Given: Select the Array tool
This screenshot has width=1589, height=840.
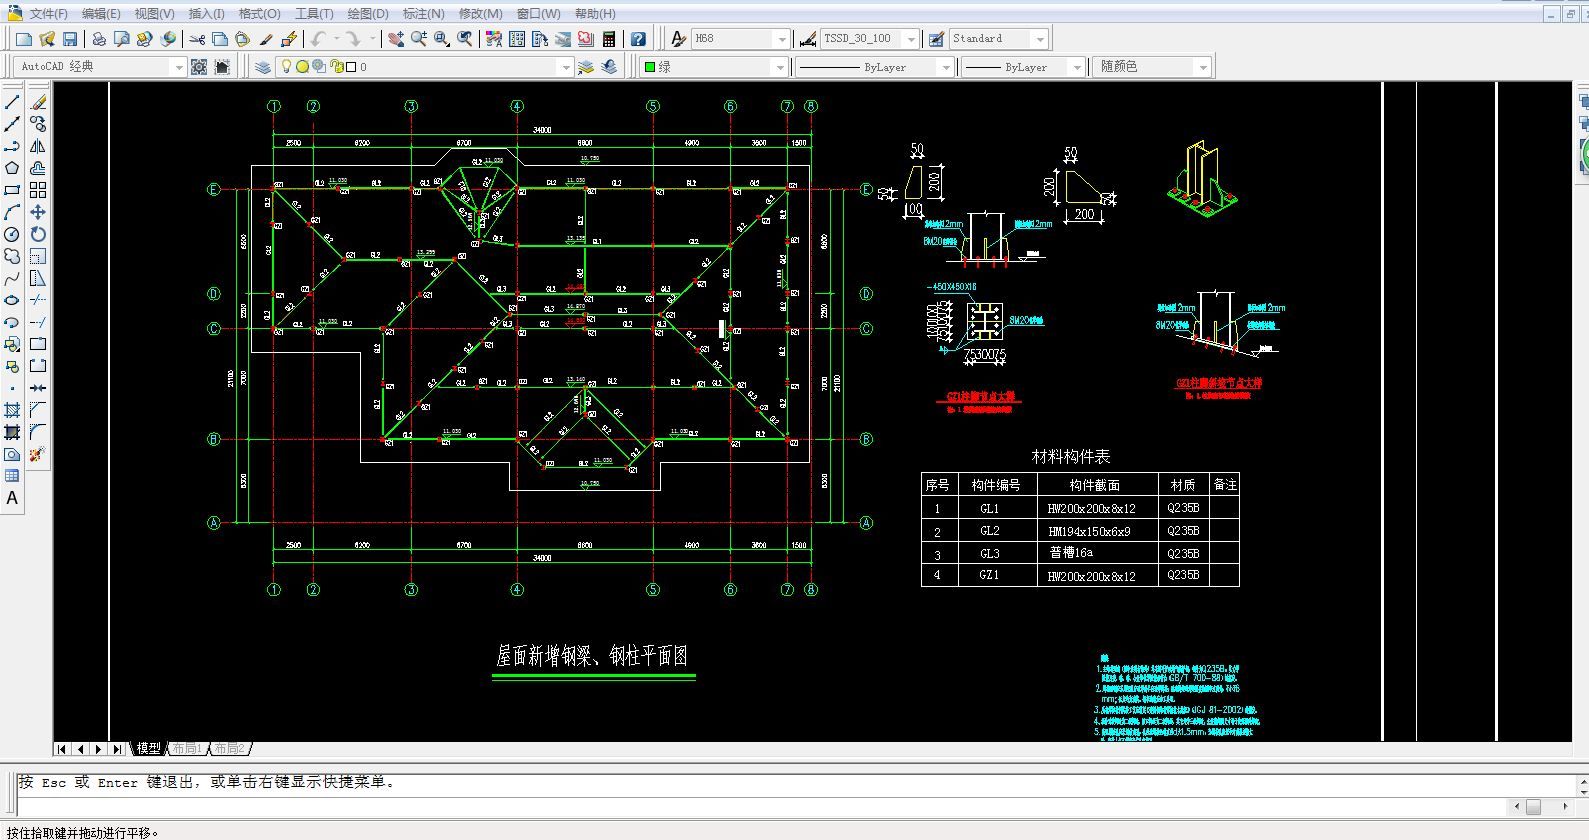Looking at the screenshot, I should click(x=38, y=190).
